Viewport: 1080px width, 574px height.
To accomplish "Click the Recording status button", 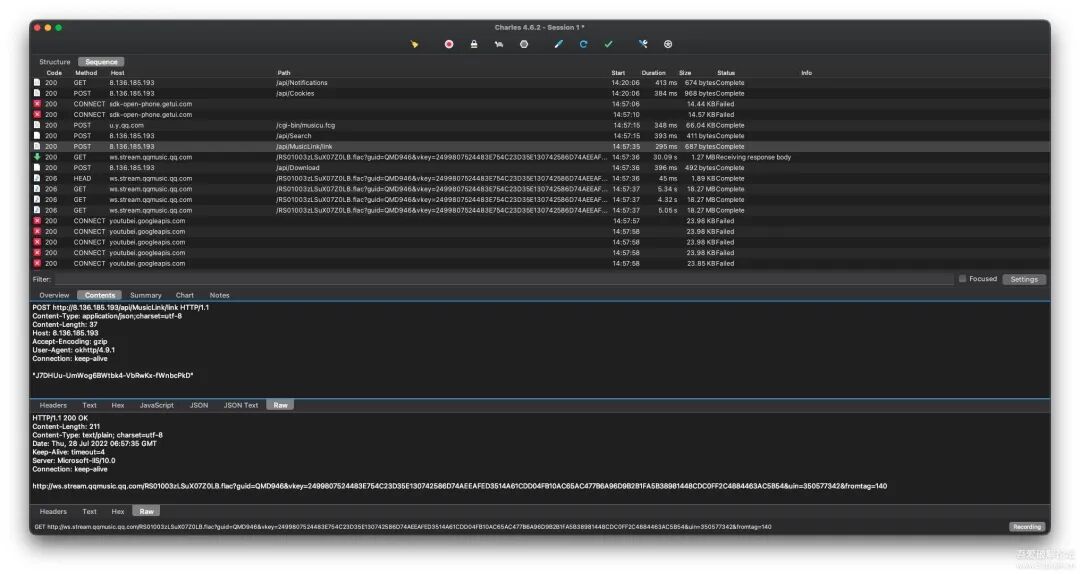I will 1026,526.
